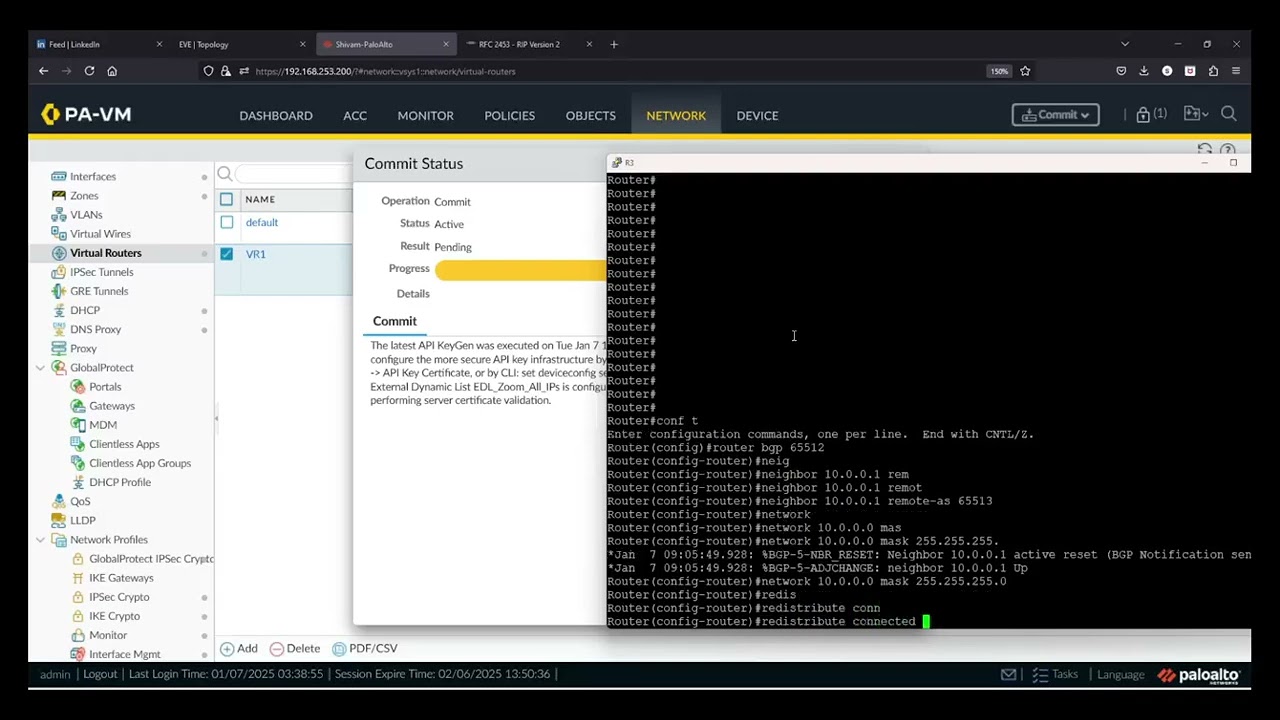Screen dimensions: 1280x720
Task: Click the LLDP icon
Action: (x=59, y=520)
